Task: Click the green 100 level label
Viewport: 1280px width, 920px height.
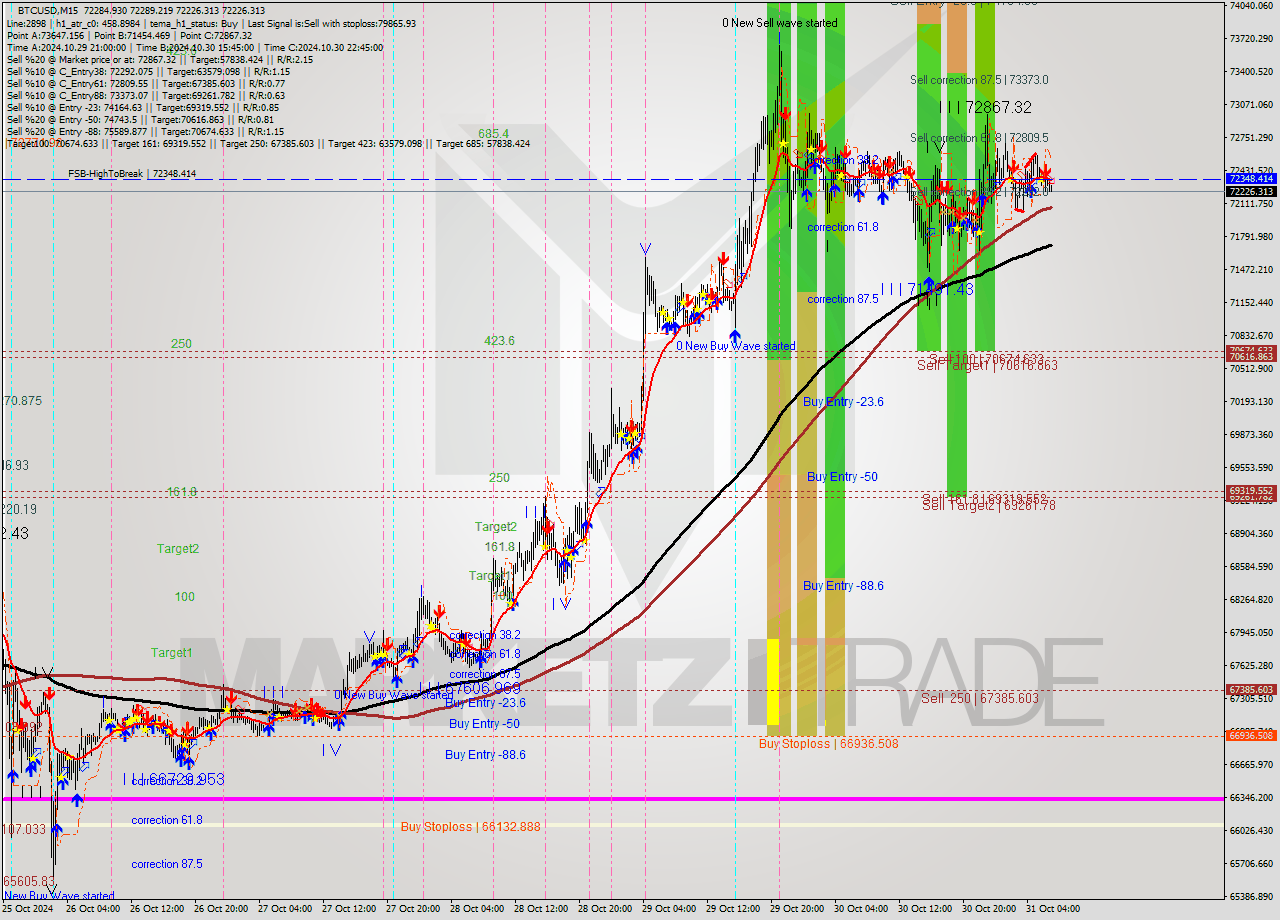Action: tap(184, 597)
